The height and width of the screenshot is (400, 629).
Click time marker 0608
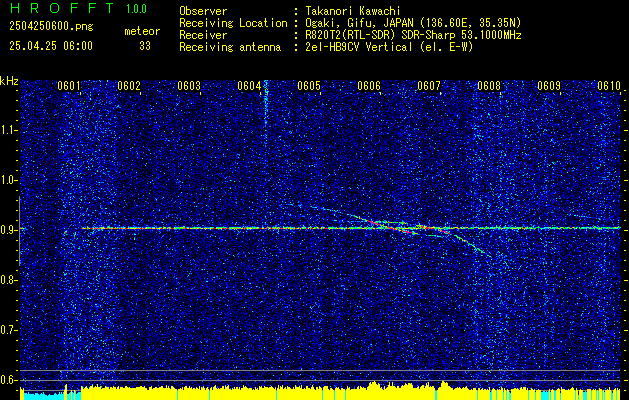tap(489, 86)
